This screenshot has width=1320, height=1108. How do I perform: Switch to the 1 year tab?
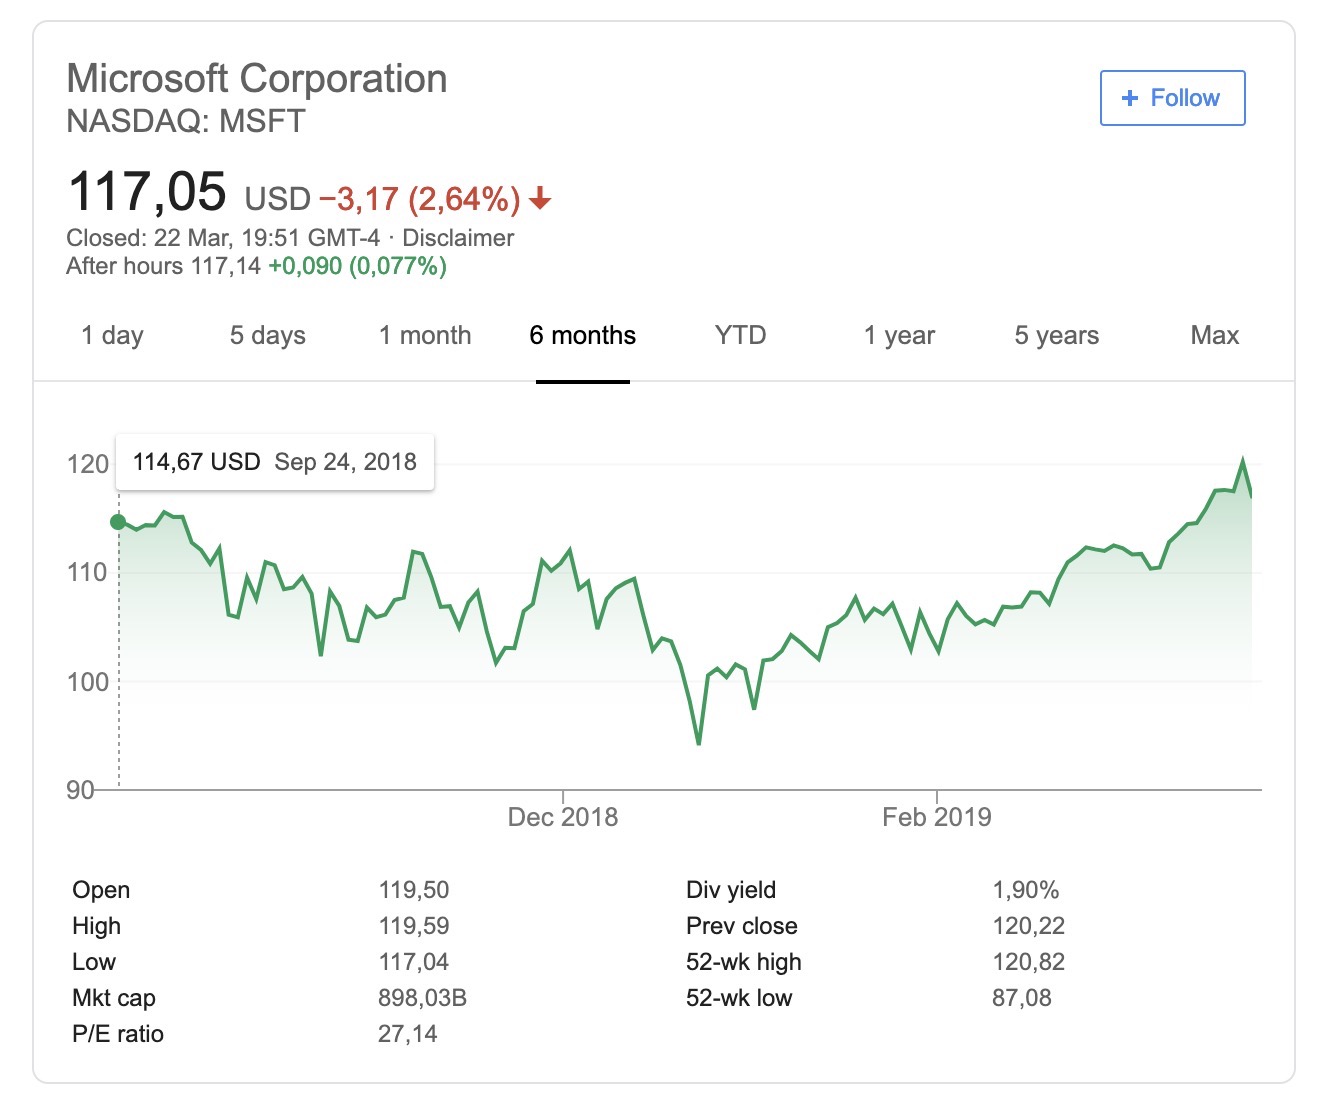[899, 335]
